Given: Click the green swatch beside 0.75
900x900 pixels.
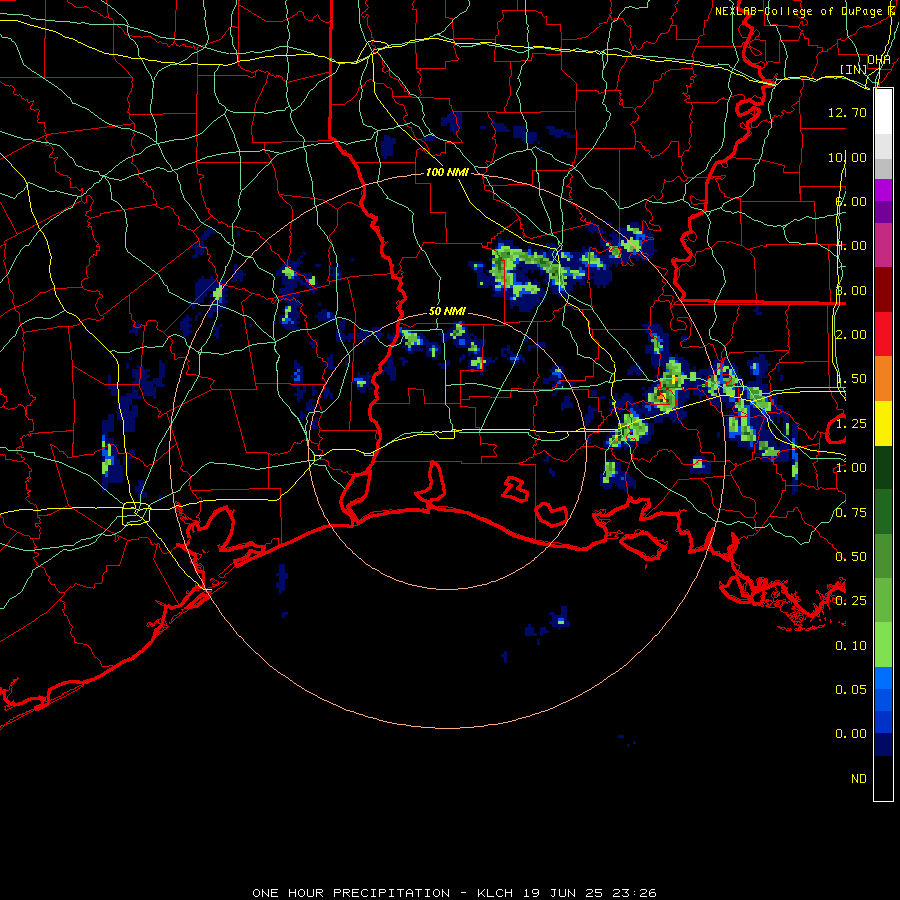Looking at the screenshot, I should 883,512.
